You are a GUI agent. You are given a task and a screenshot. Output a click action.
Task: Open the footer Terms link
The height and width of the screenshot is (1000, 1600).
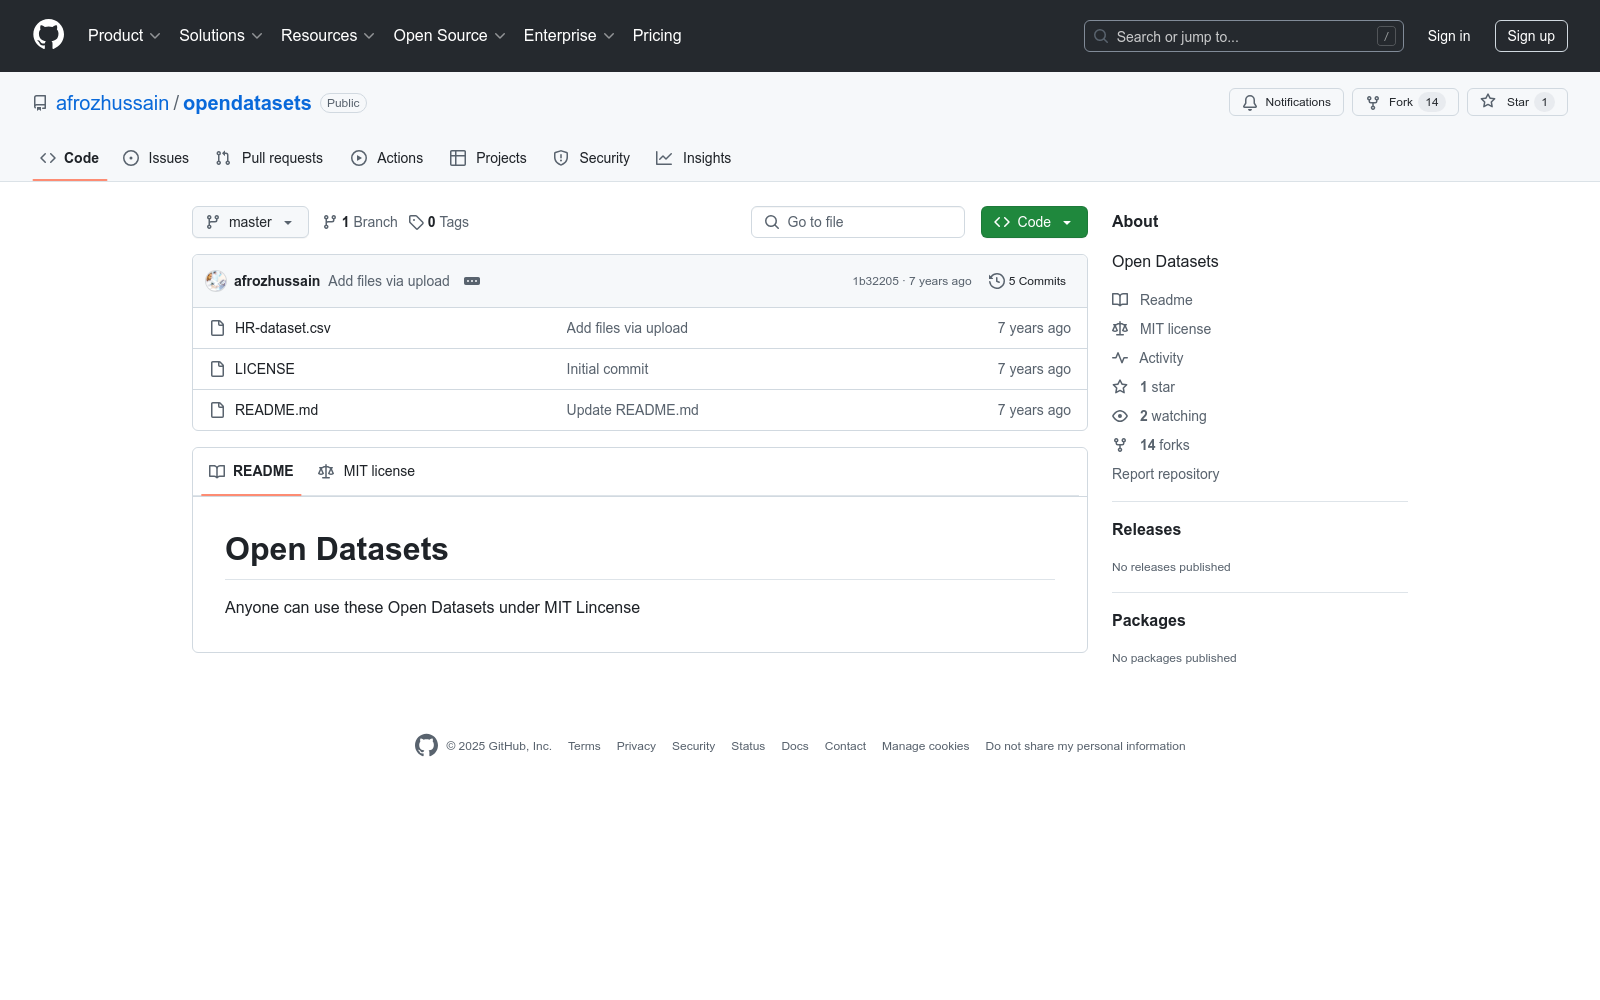click(x=584, y=746)
